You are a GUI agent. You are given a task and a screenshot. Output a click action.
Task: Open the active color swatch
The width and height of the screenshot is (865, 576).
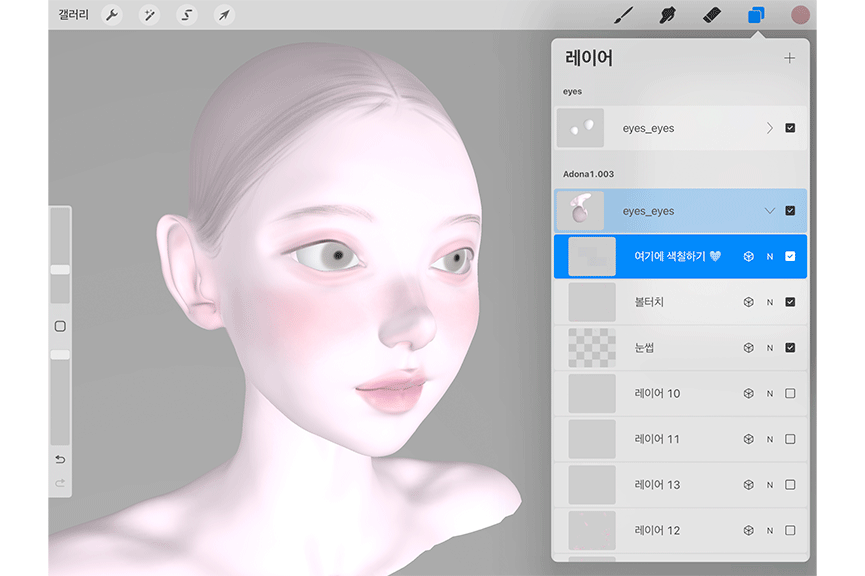click(800, 15)
